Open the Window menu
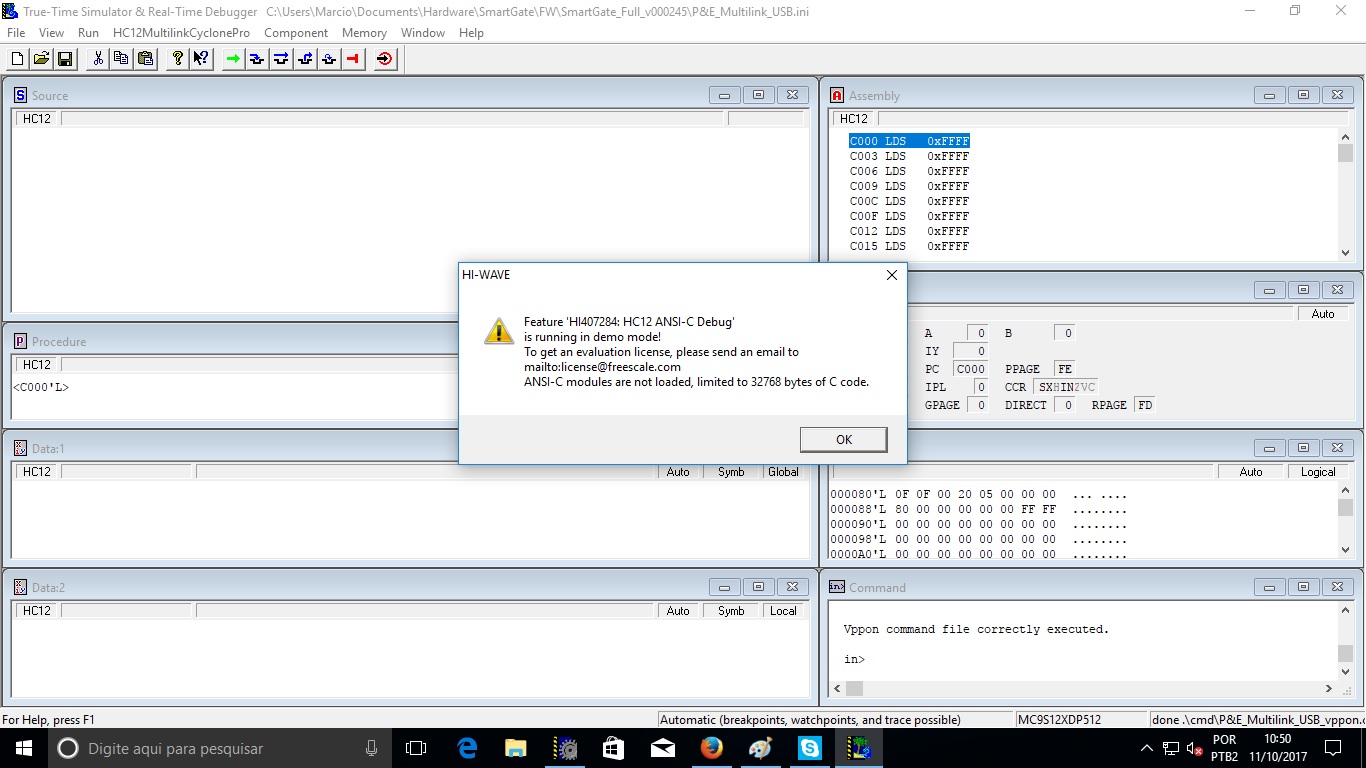The width and height of the screenshot is (1366, 768). 423,33
